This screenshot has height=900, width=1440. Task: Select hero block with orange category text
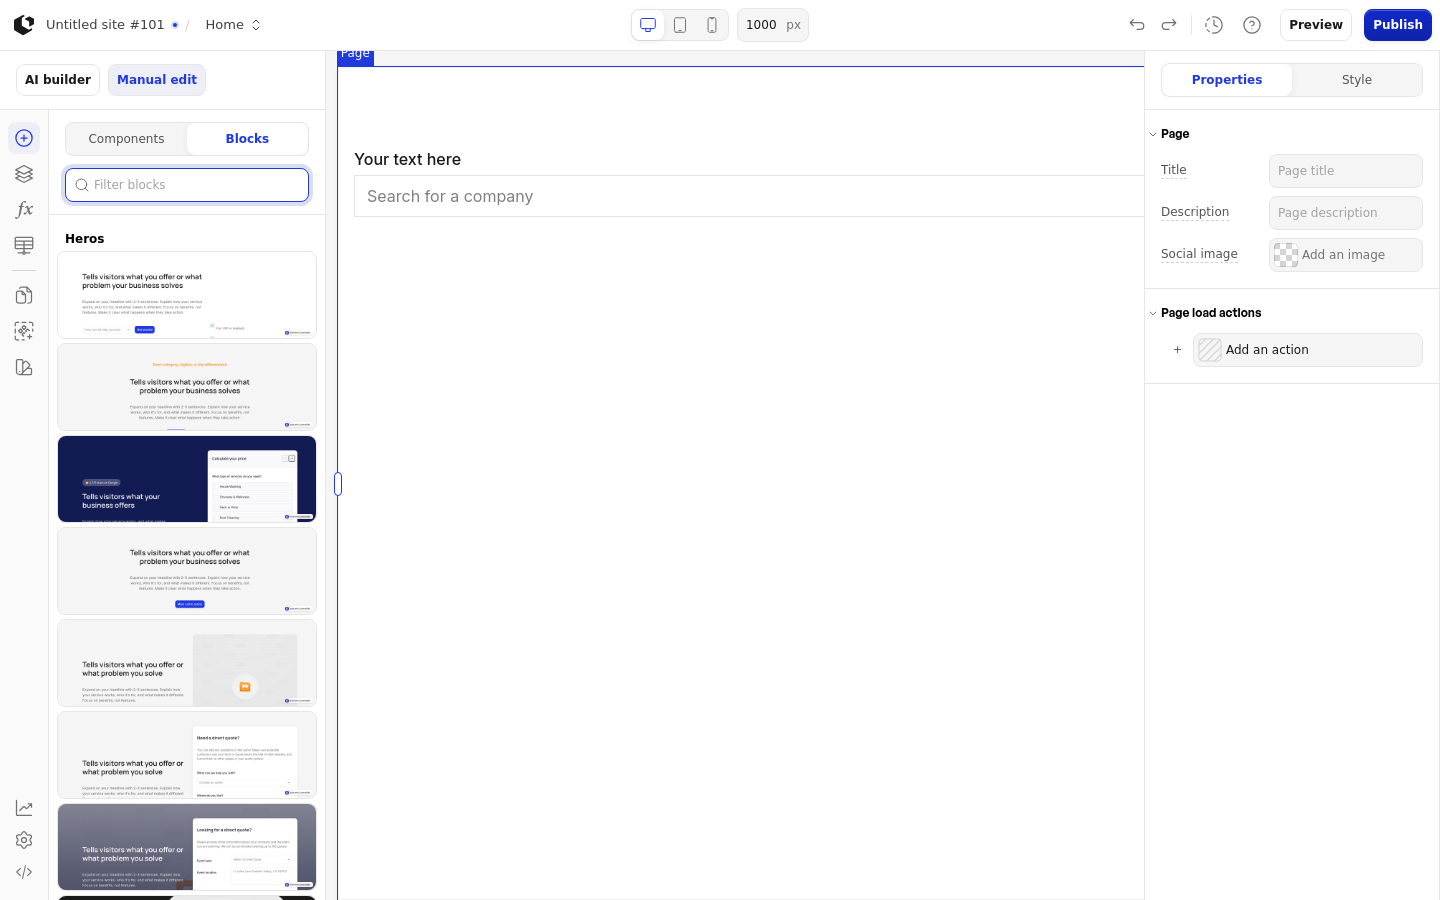coord(187,387)
